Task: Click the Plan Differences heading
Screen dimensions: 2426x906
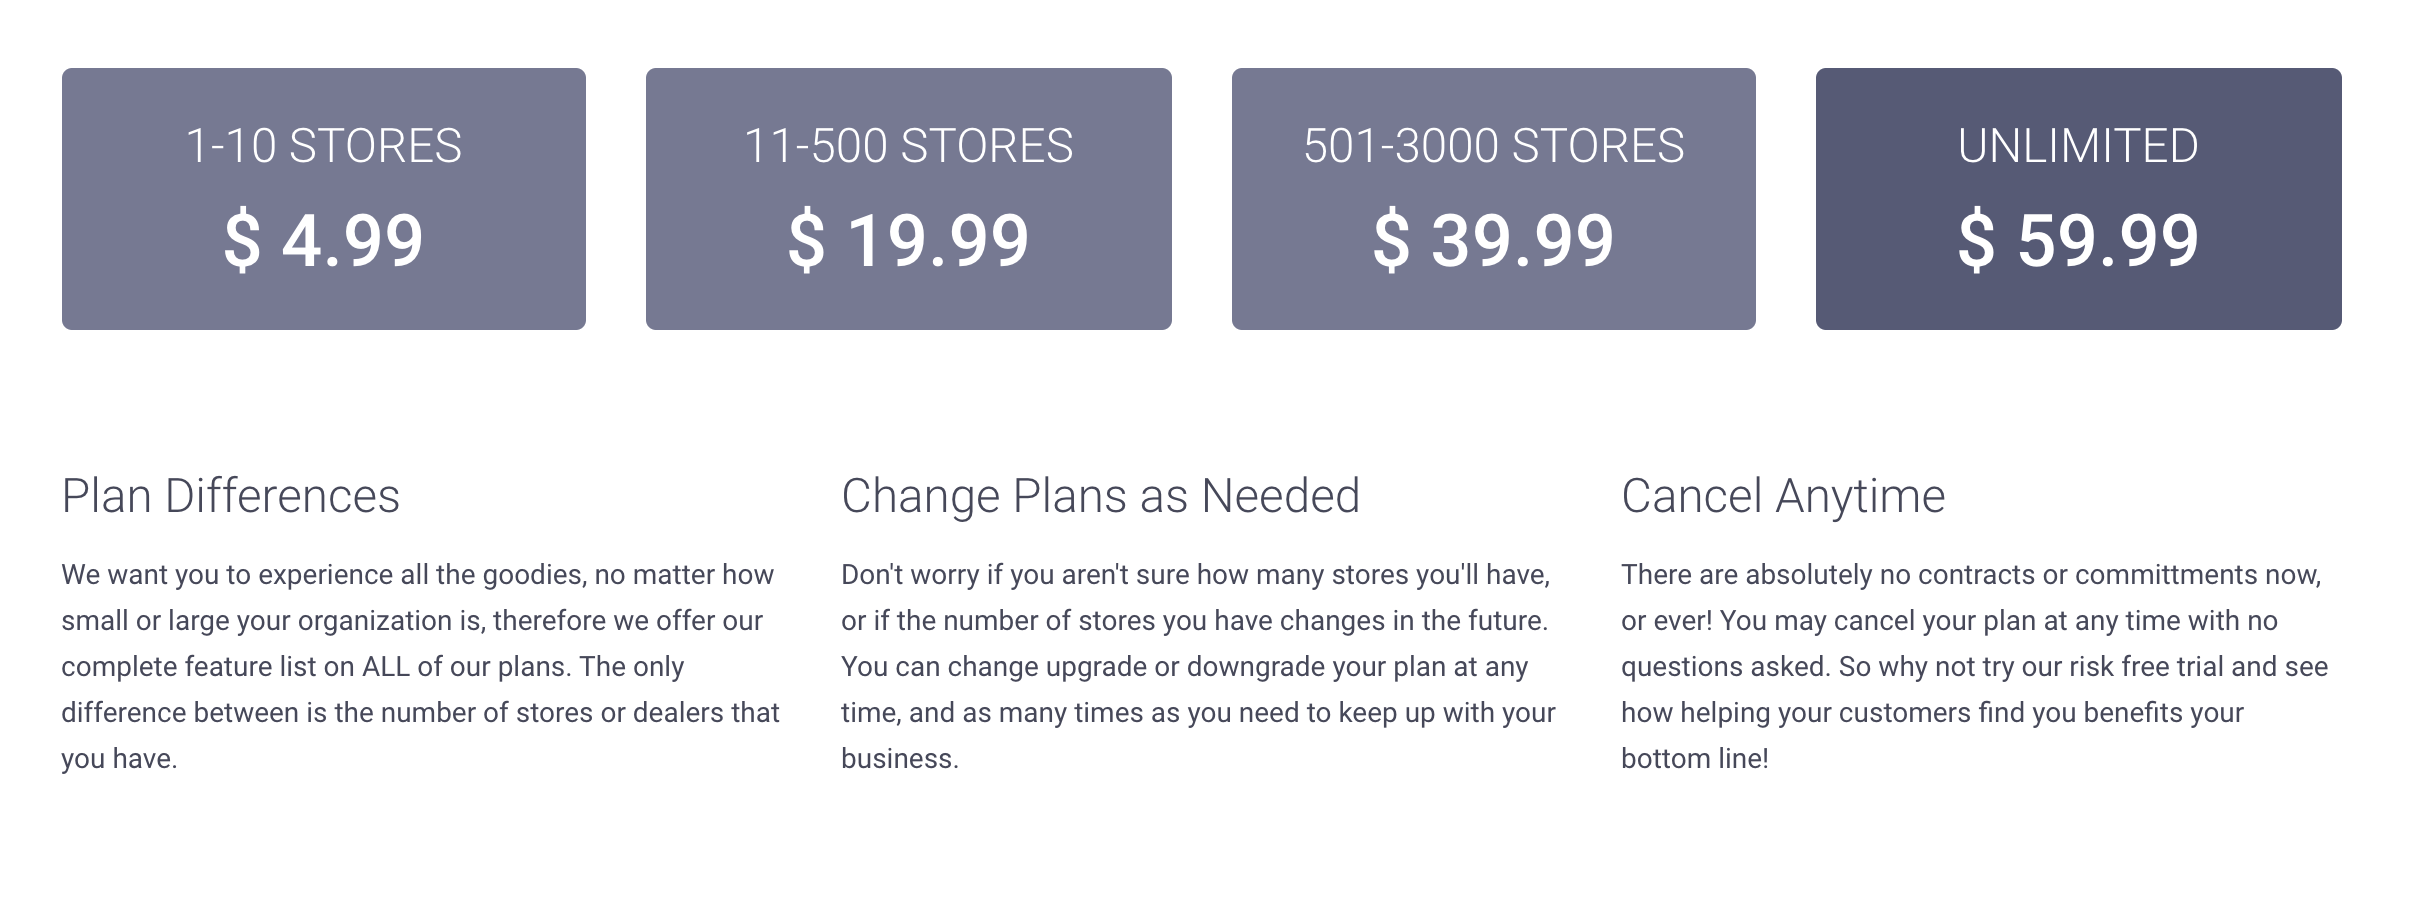Action: (x=231, y=496)
